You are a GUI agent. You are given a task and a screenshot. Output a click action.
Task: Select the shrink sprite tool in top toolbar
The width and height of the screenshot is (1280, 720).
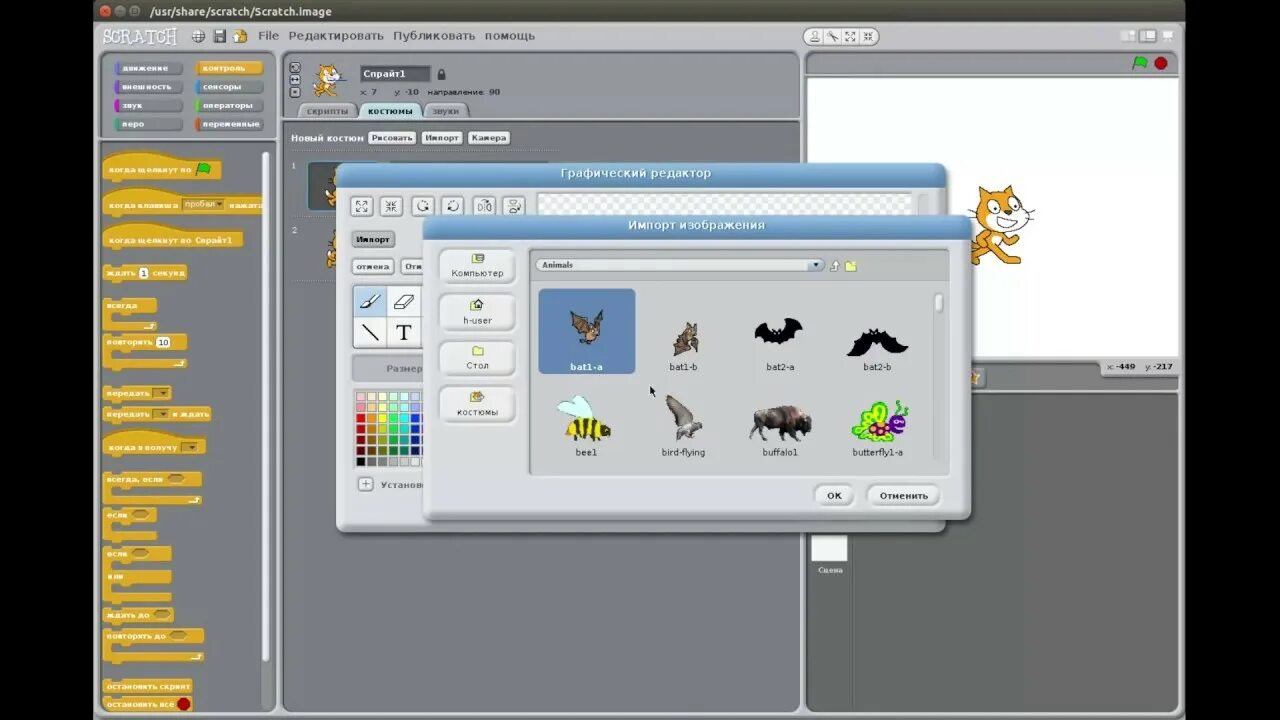coord(867,36)
